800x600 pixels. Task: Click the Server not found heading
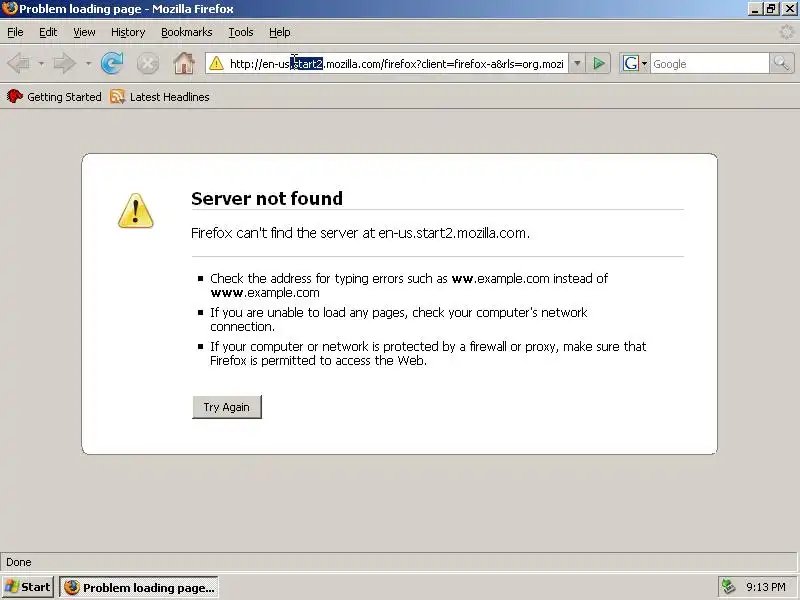pyautogui.click(x=267, y=198)
